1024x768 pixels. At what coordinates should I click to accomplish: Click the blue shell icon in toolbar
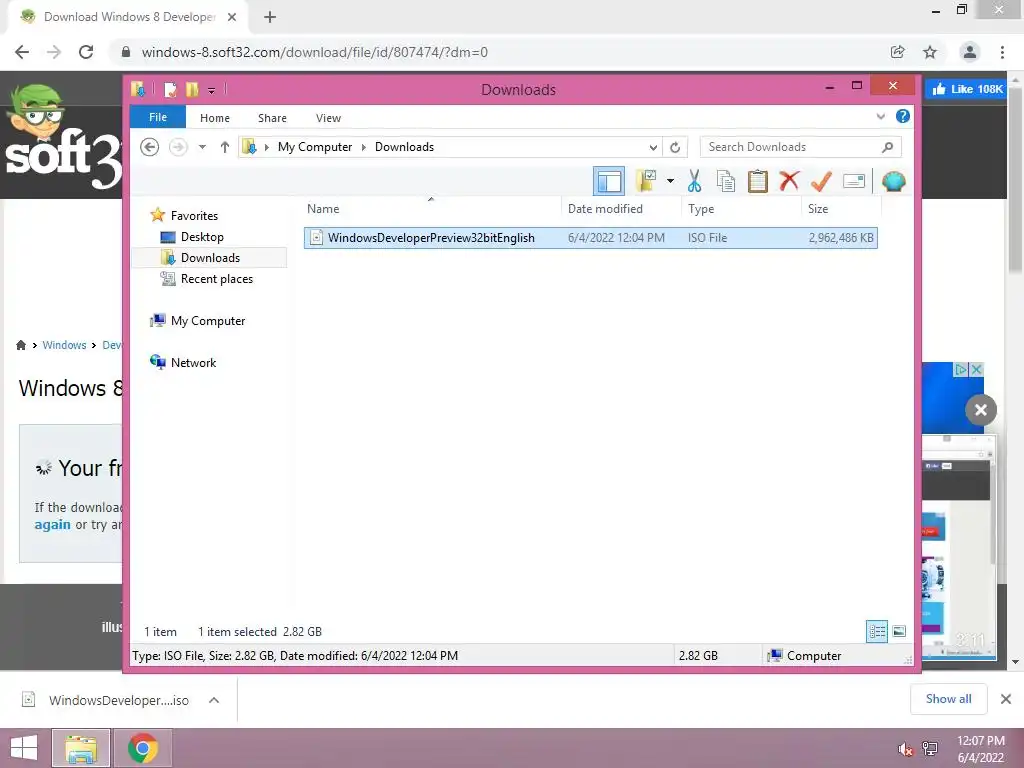click(893, 181)
